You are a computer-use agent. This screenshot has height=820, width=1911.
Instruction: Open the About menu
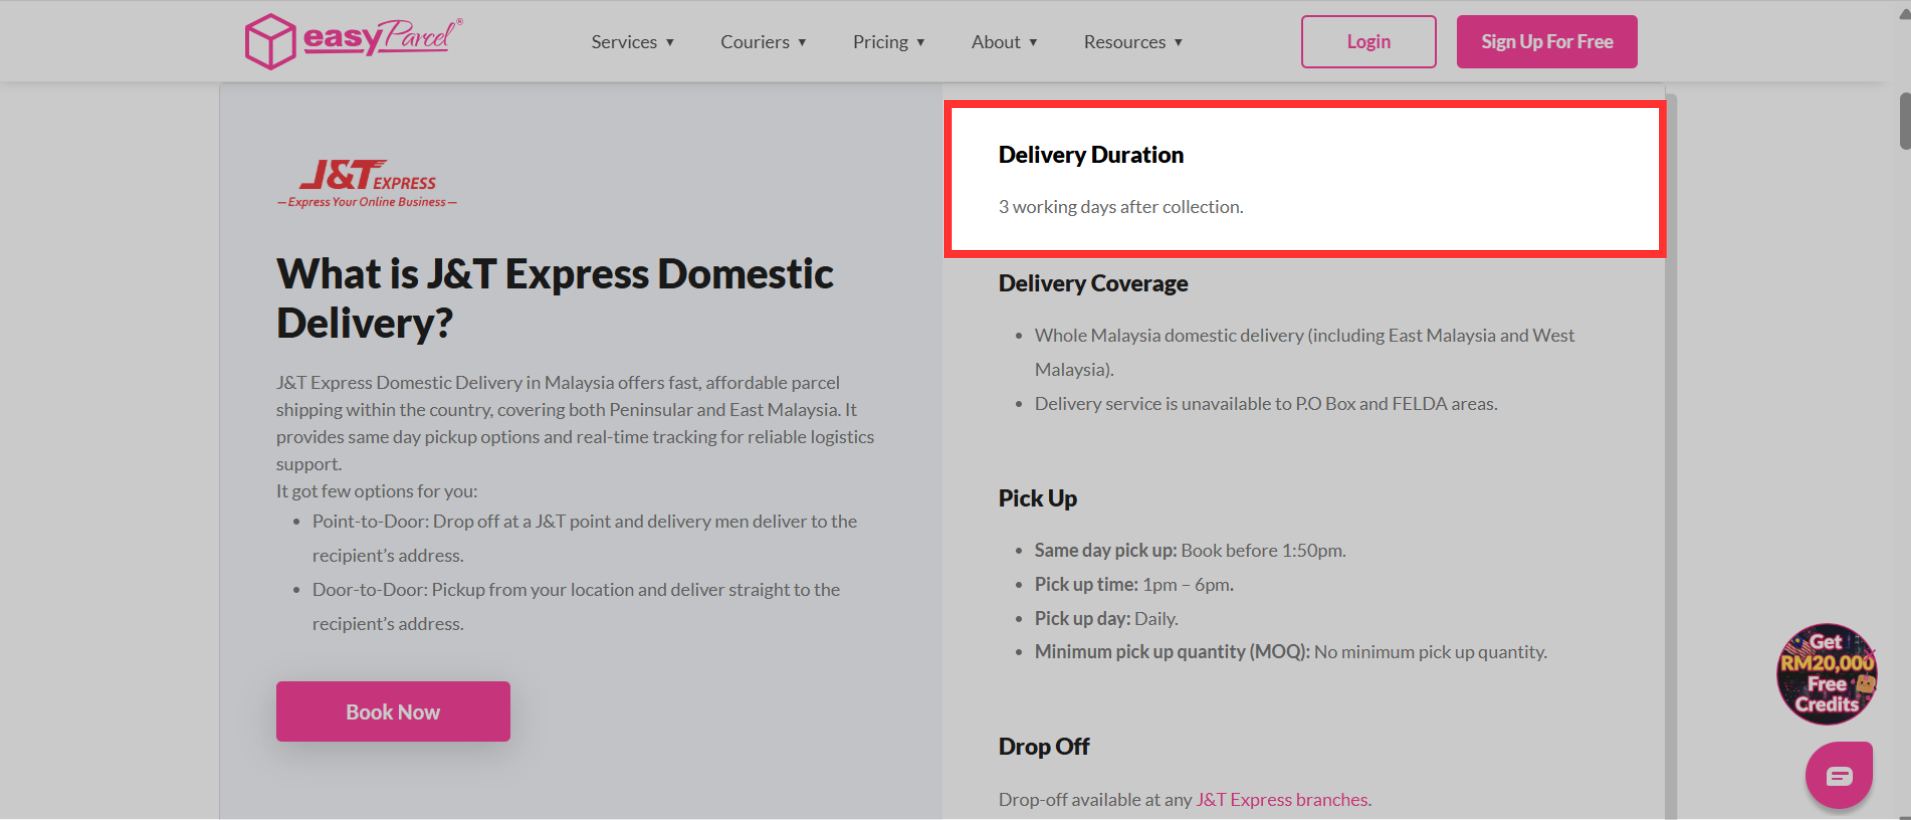pyautogui.click(x=1004, y=42)
